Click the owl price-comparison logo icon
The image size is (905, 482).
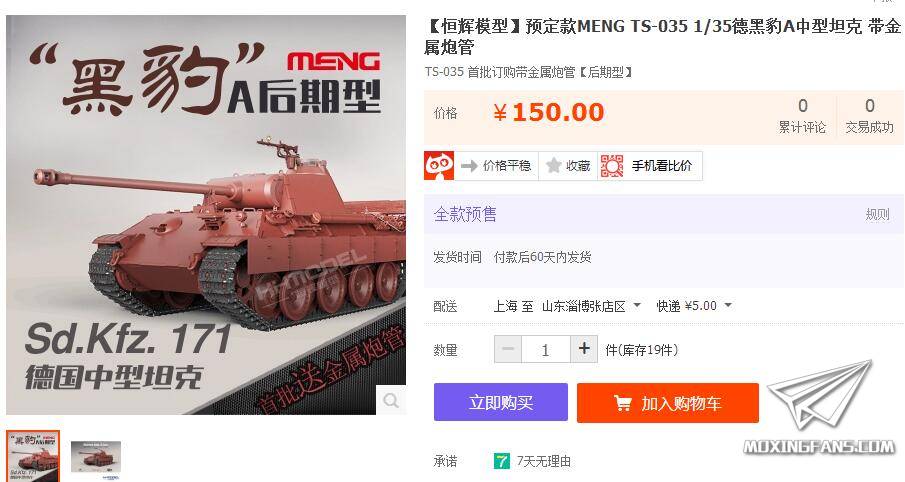tap(439, 166)
